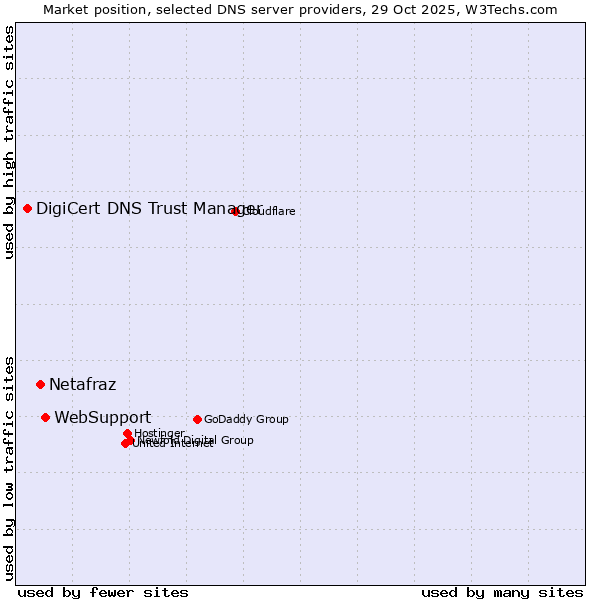Select the WebSupport red data point
The height and width of the screenshot is (600, 600).
coord(46,417)
